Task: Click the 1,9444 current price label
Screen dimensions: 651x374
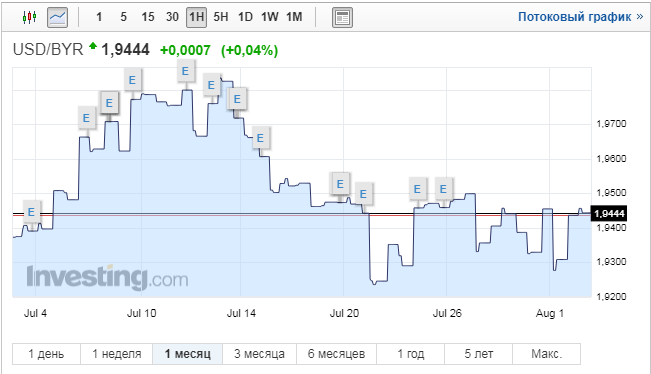Action: [609, 214]
